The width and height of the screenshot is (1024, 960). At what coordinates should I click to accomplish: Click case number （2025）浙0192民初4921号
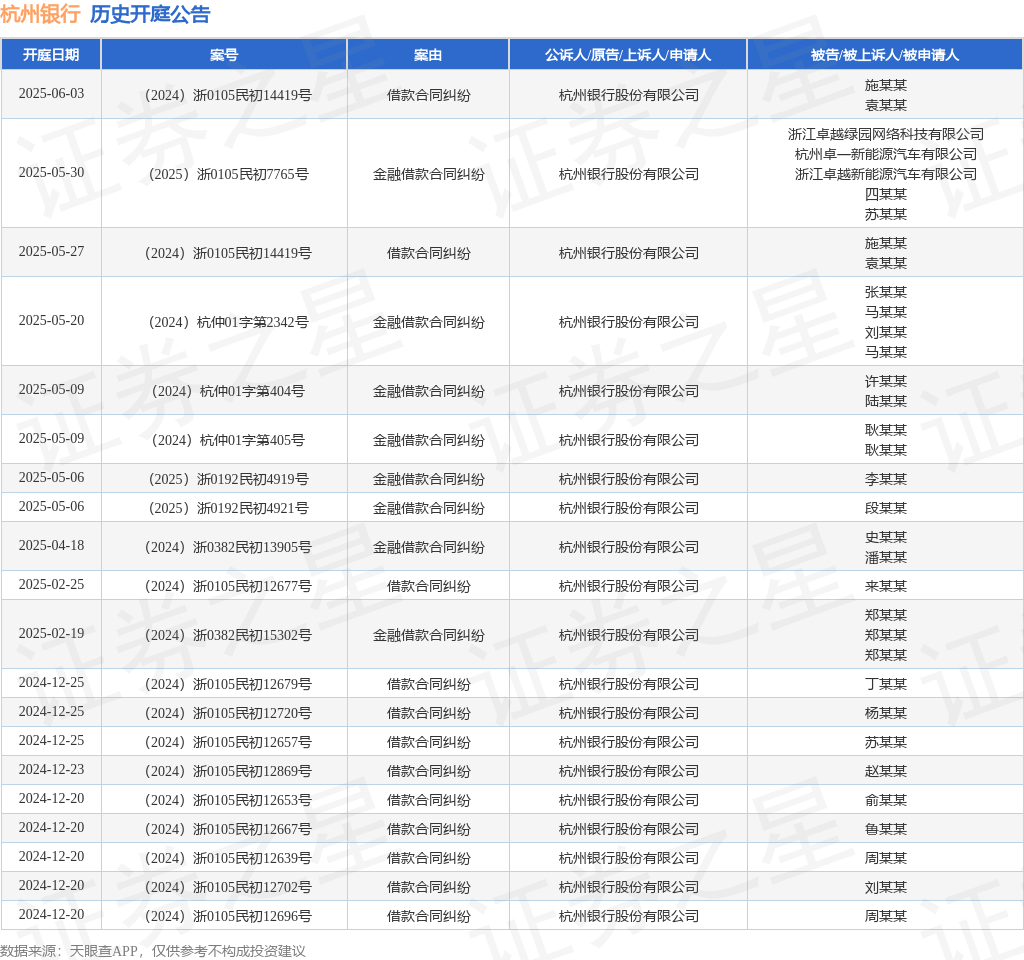pyautogui.click(x=225, y=508)
